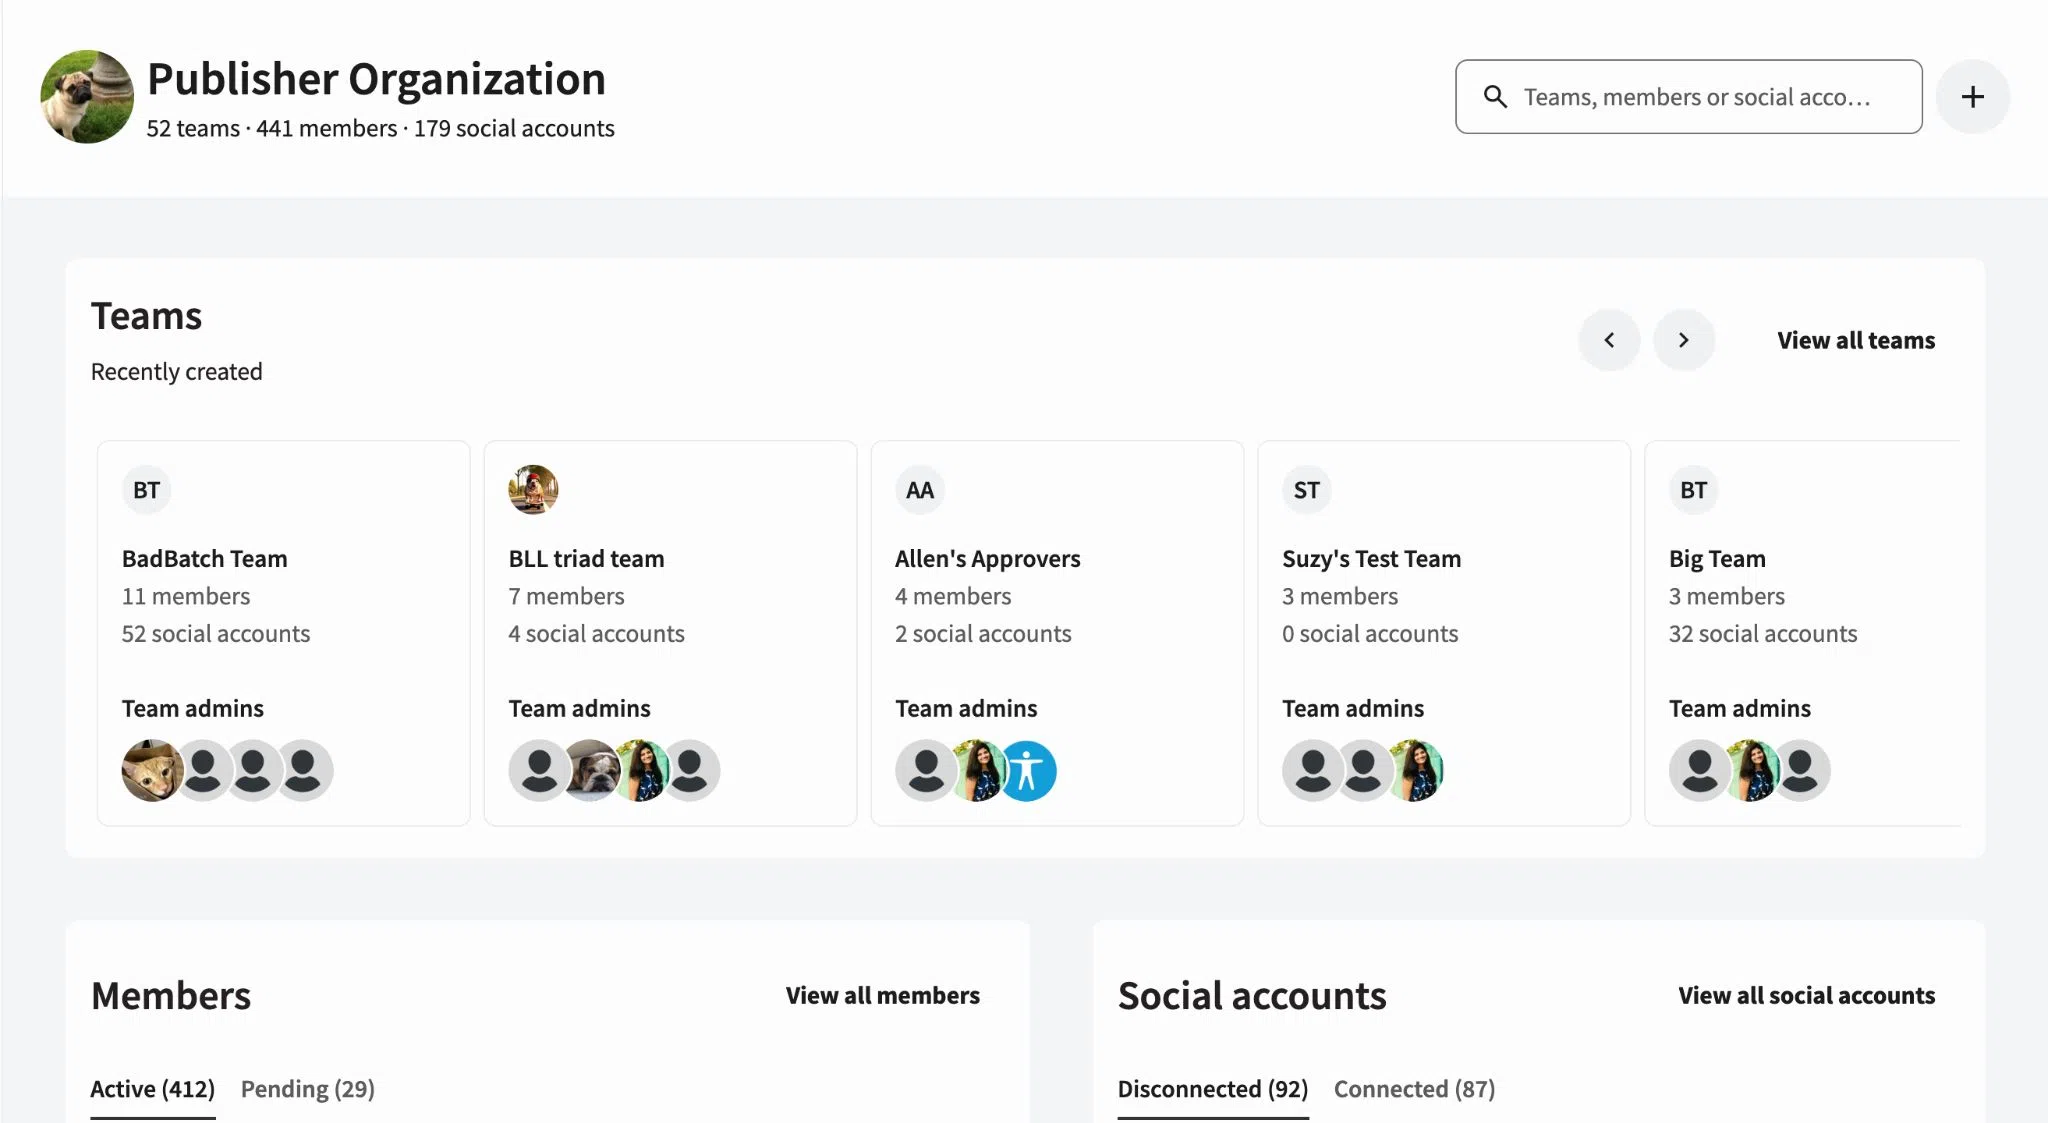This screenshot has width=2048, height=1123.
Task: Open View all teams link
Action: pyautogui.click(x=1856, y=340)
